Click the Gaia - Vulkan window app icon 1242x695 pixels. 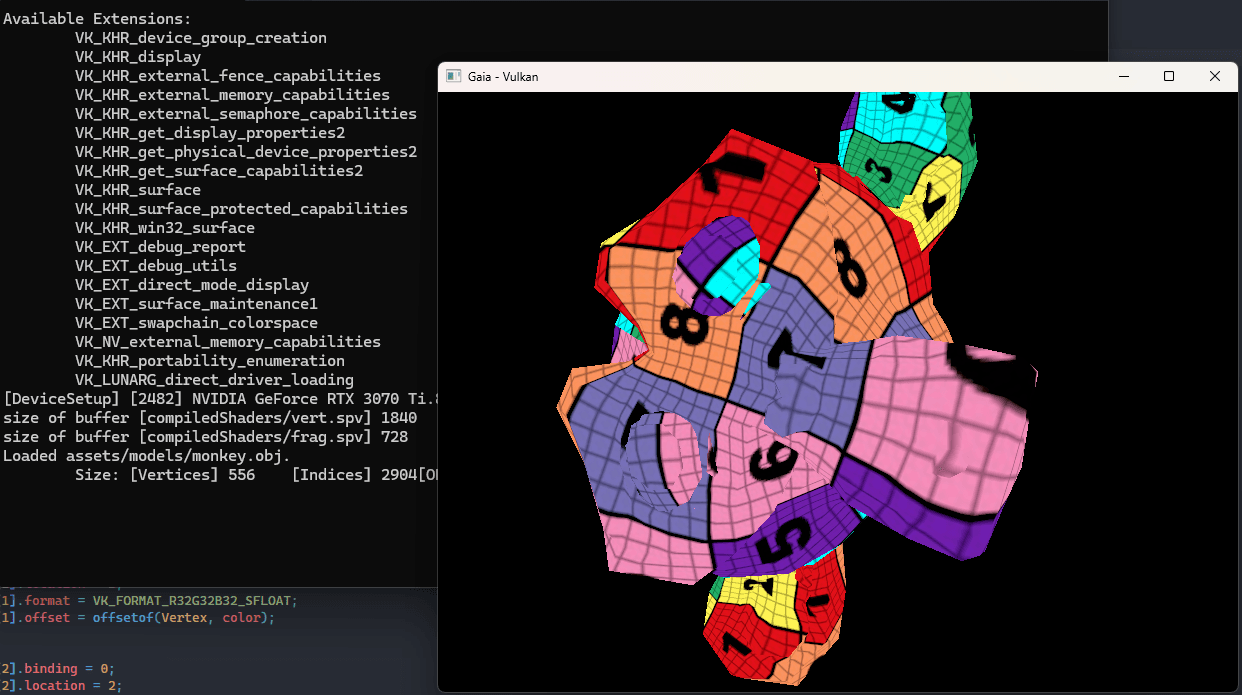coord(453,76)
